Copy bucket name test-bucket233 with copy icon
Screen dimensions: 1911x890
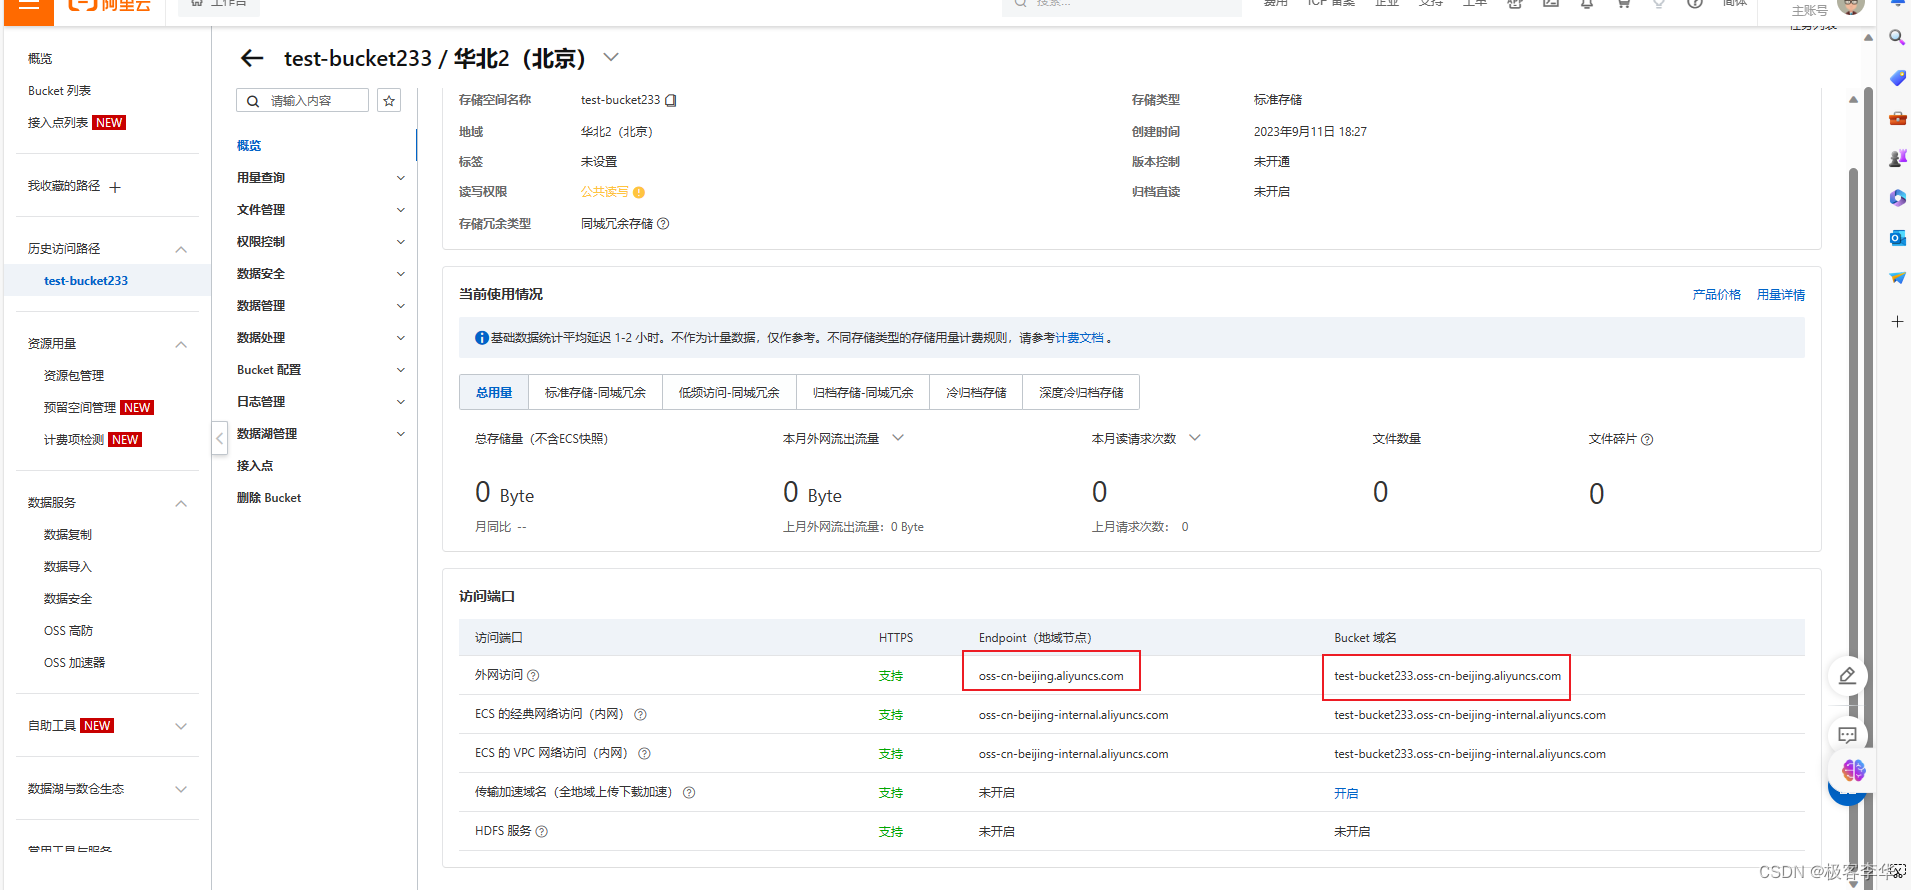[x=671, y=100]
